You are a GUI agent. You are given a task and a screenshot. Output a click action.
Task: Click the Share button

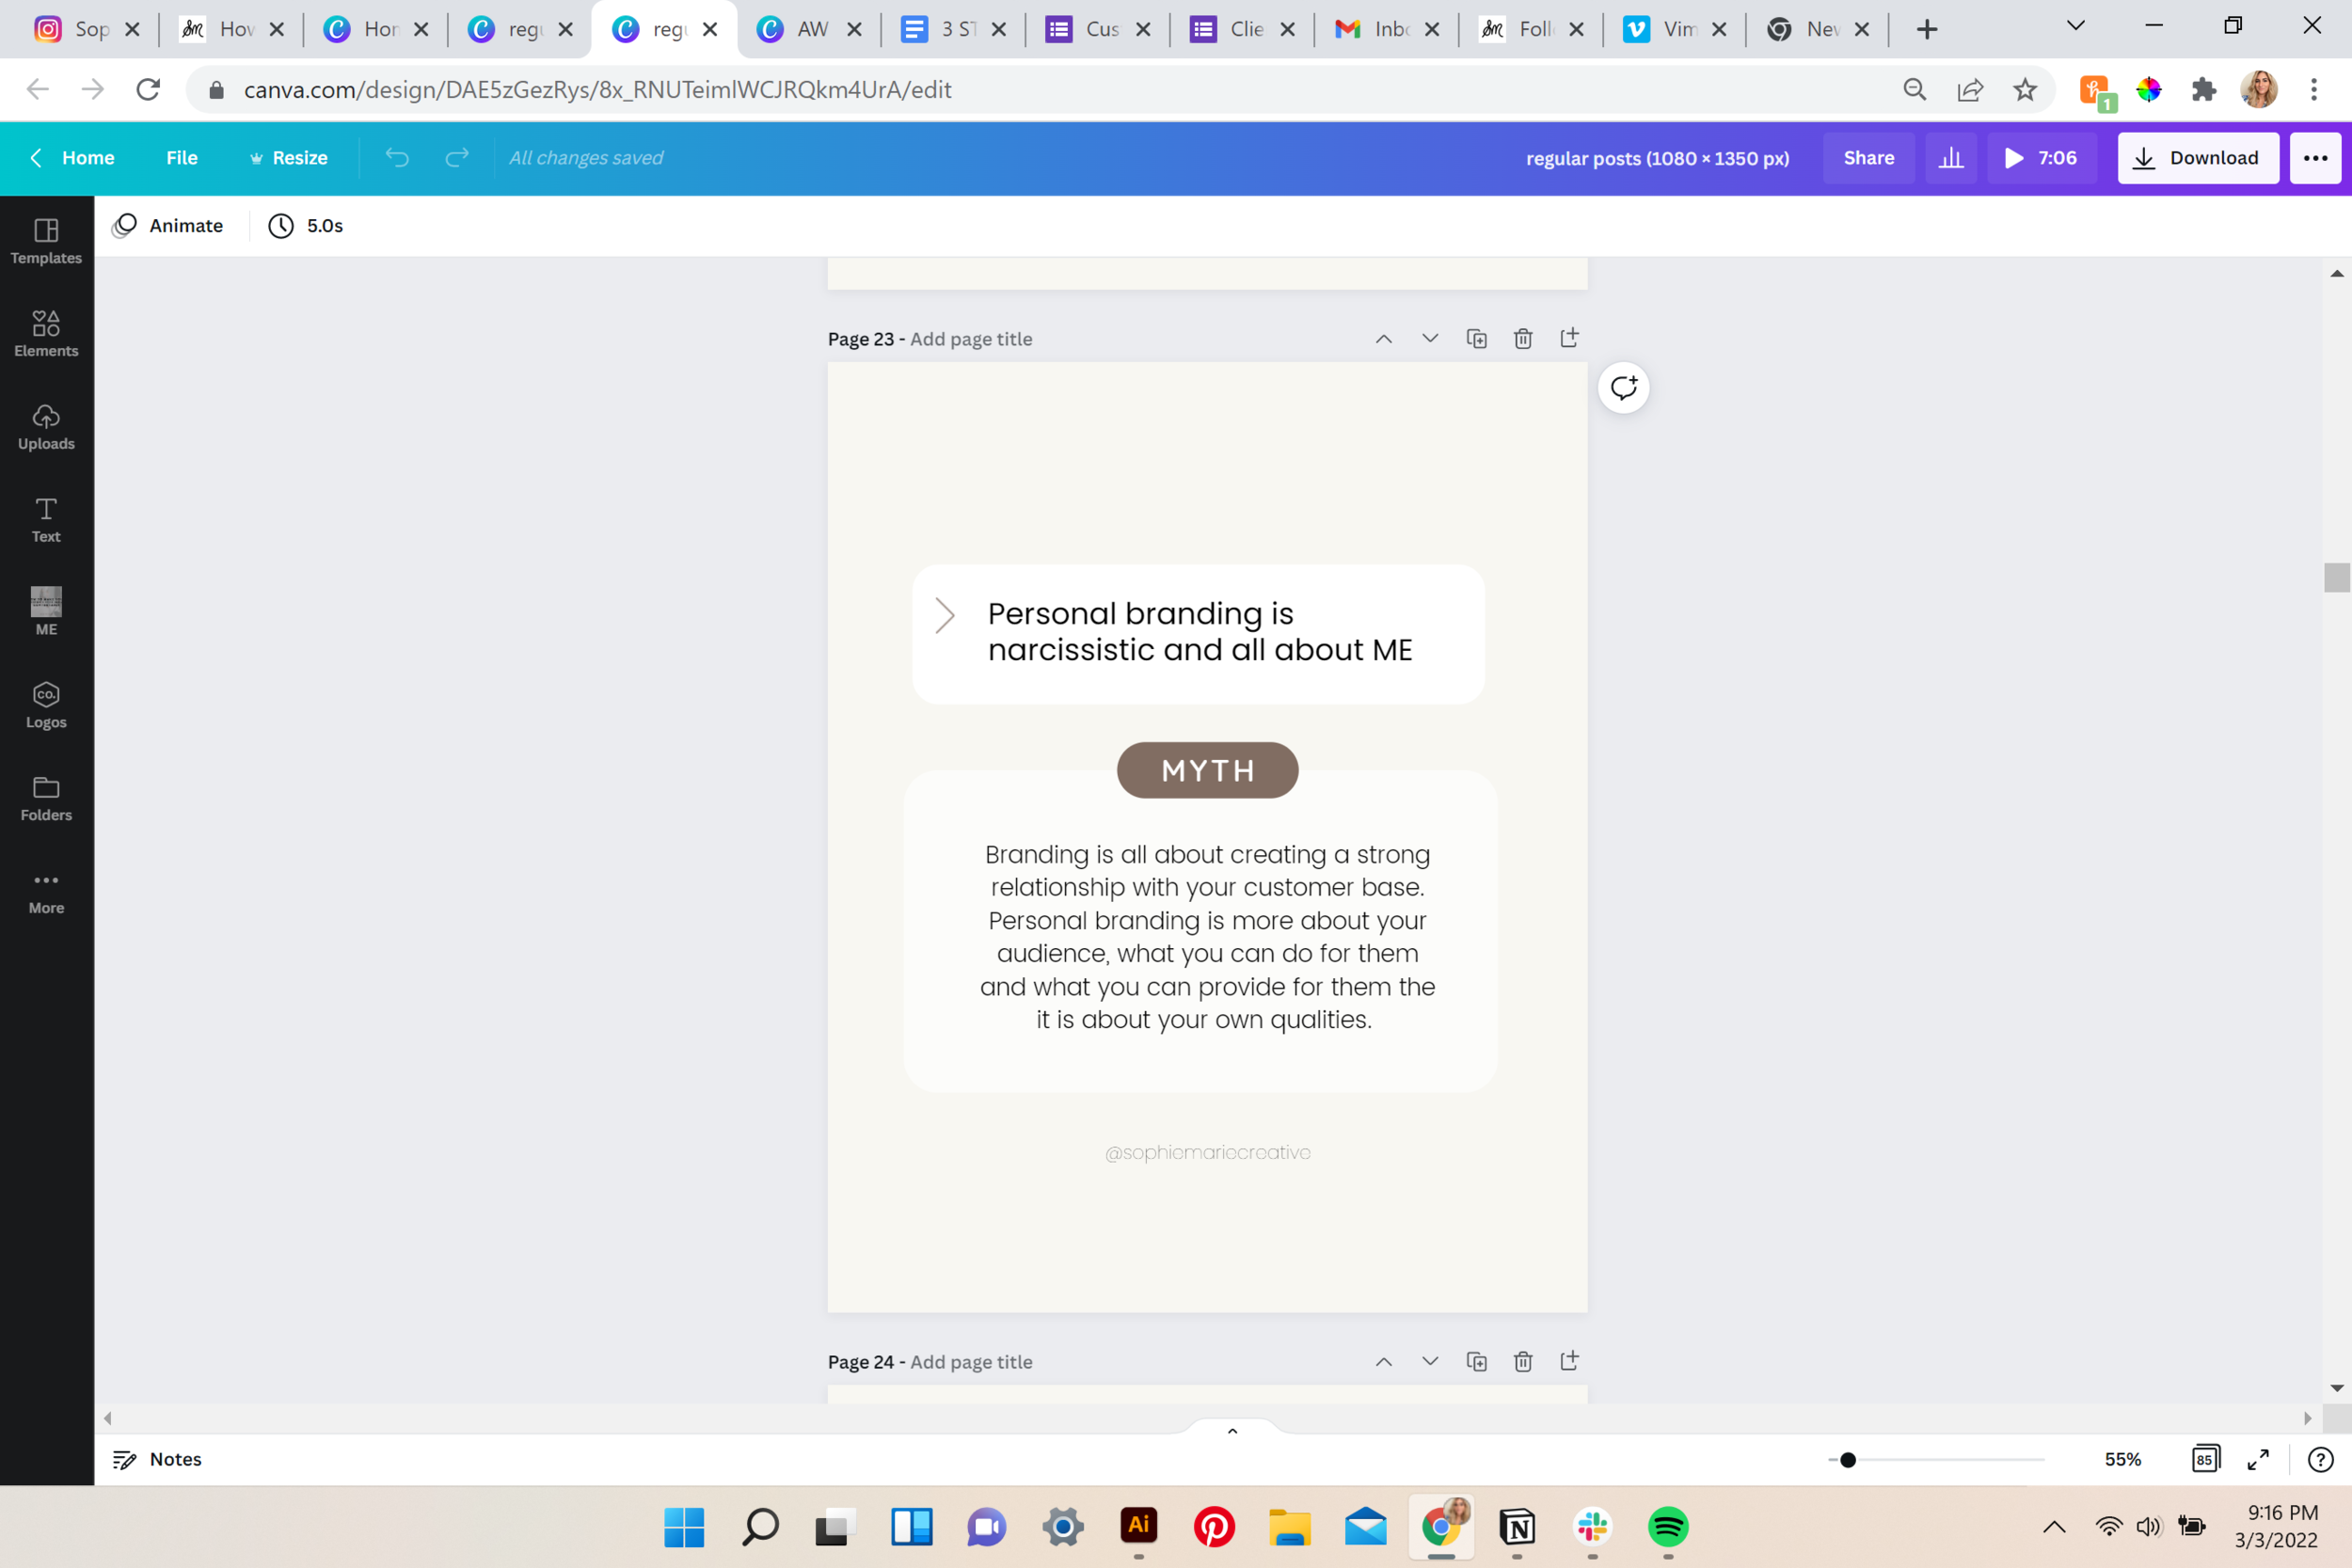point(1868,158)
